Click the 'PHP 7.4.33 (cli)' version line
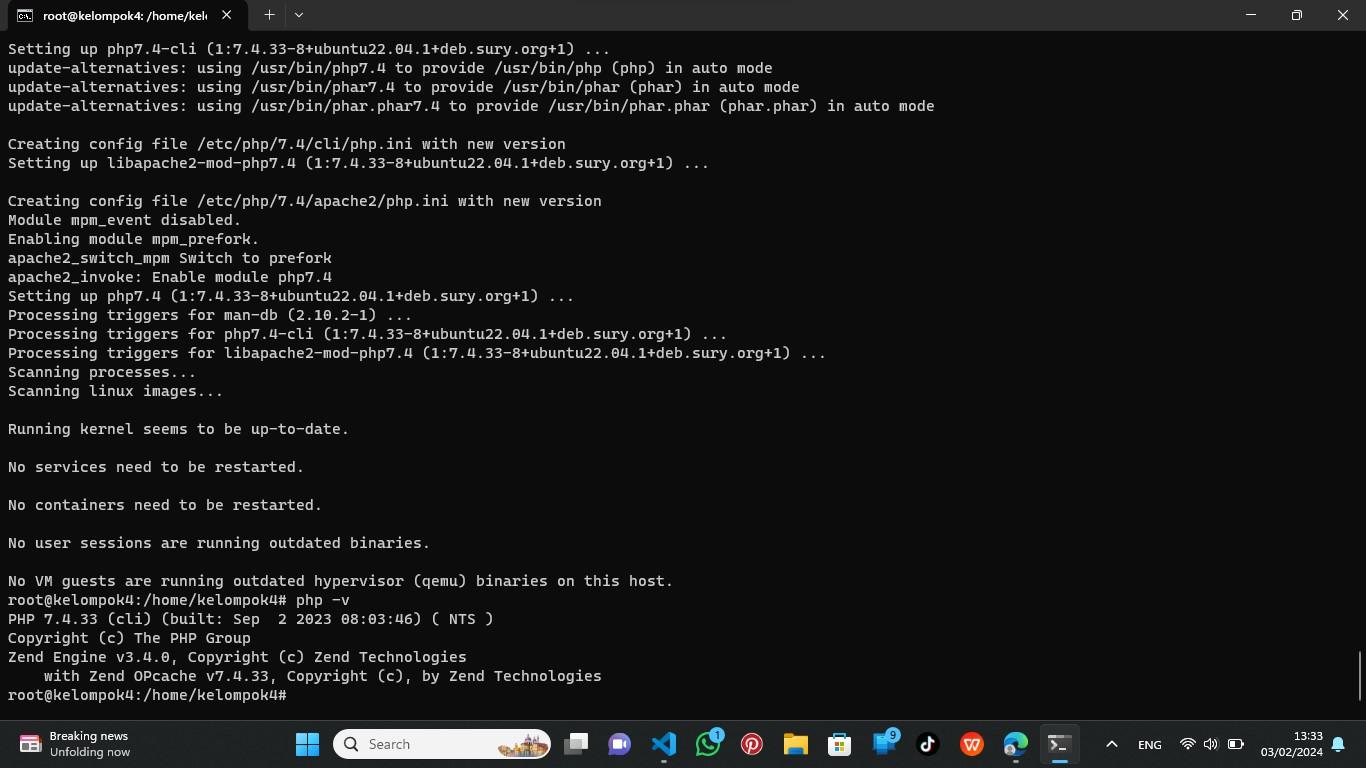Viewport: 1366px width, 768px height. coord(251,619)
